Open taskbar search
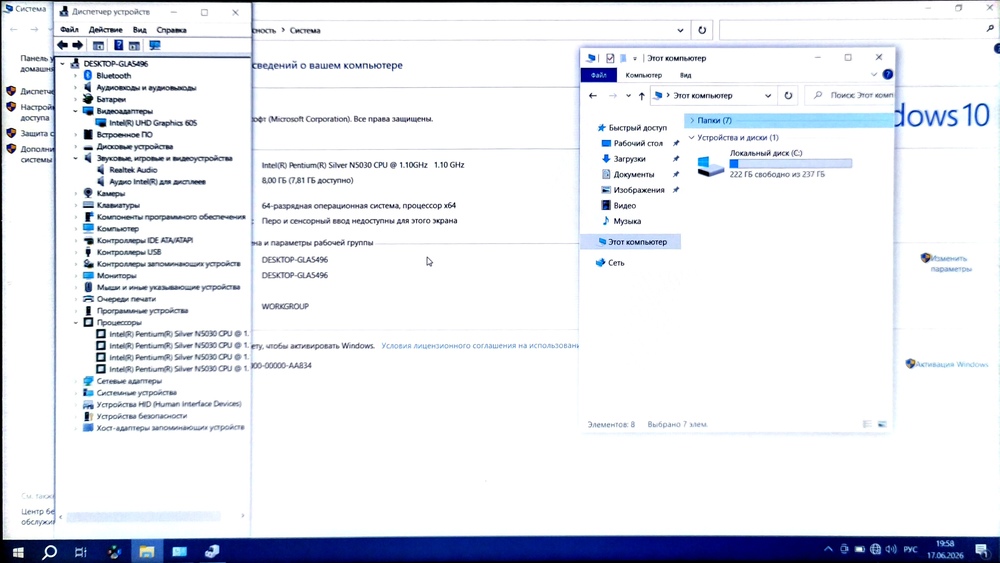The image size is (1000, 563). [49, 552]
